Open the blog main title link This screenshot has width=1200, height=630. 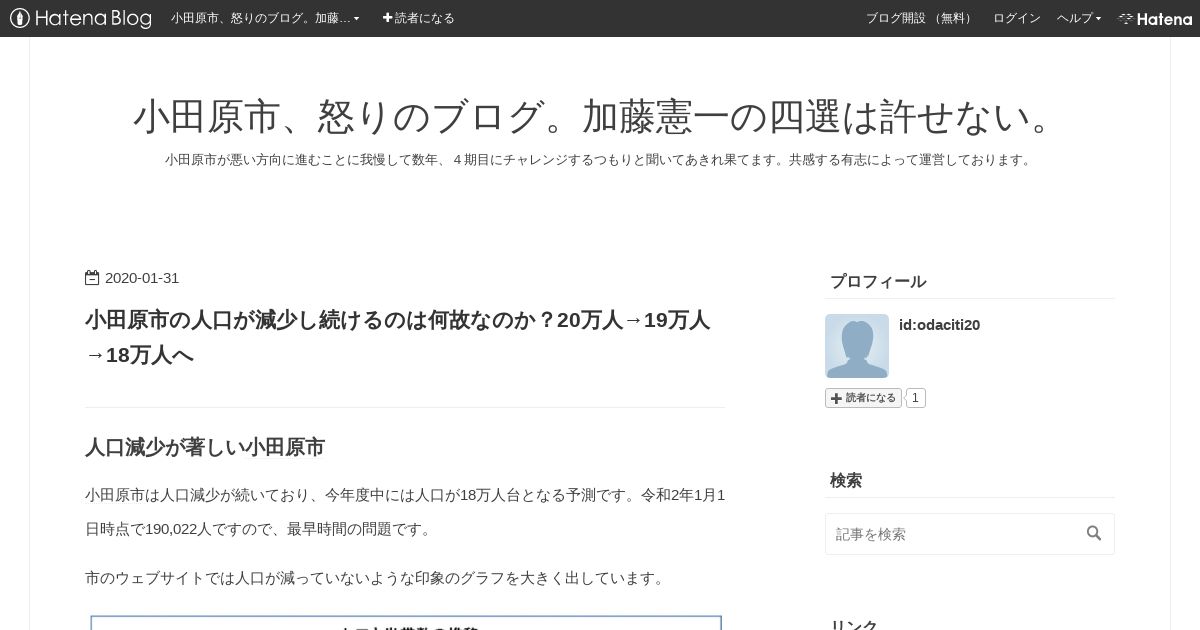click(599, 117)
